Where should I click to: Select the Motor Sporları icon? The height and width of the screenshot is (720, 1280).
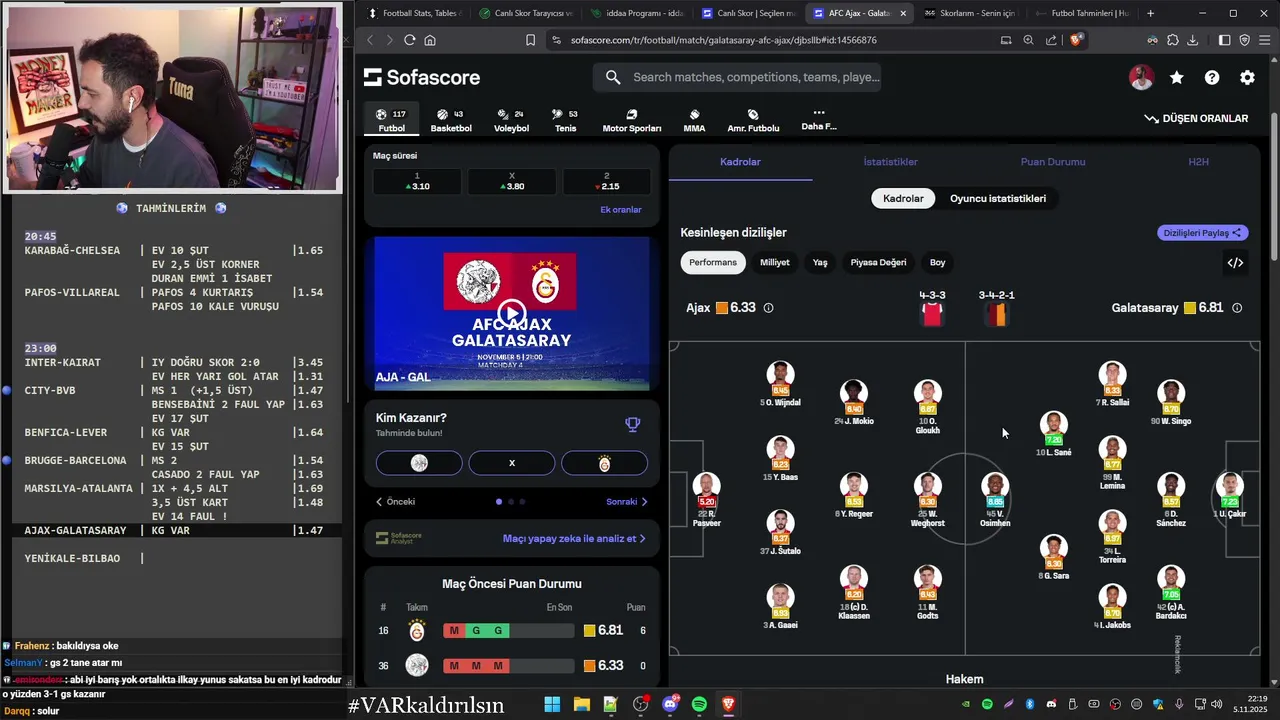[x=632, y=120]
